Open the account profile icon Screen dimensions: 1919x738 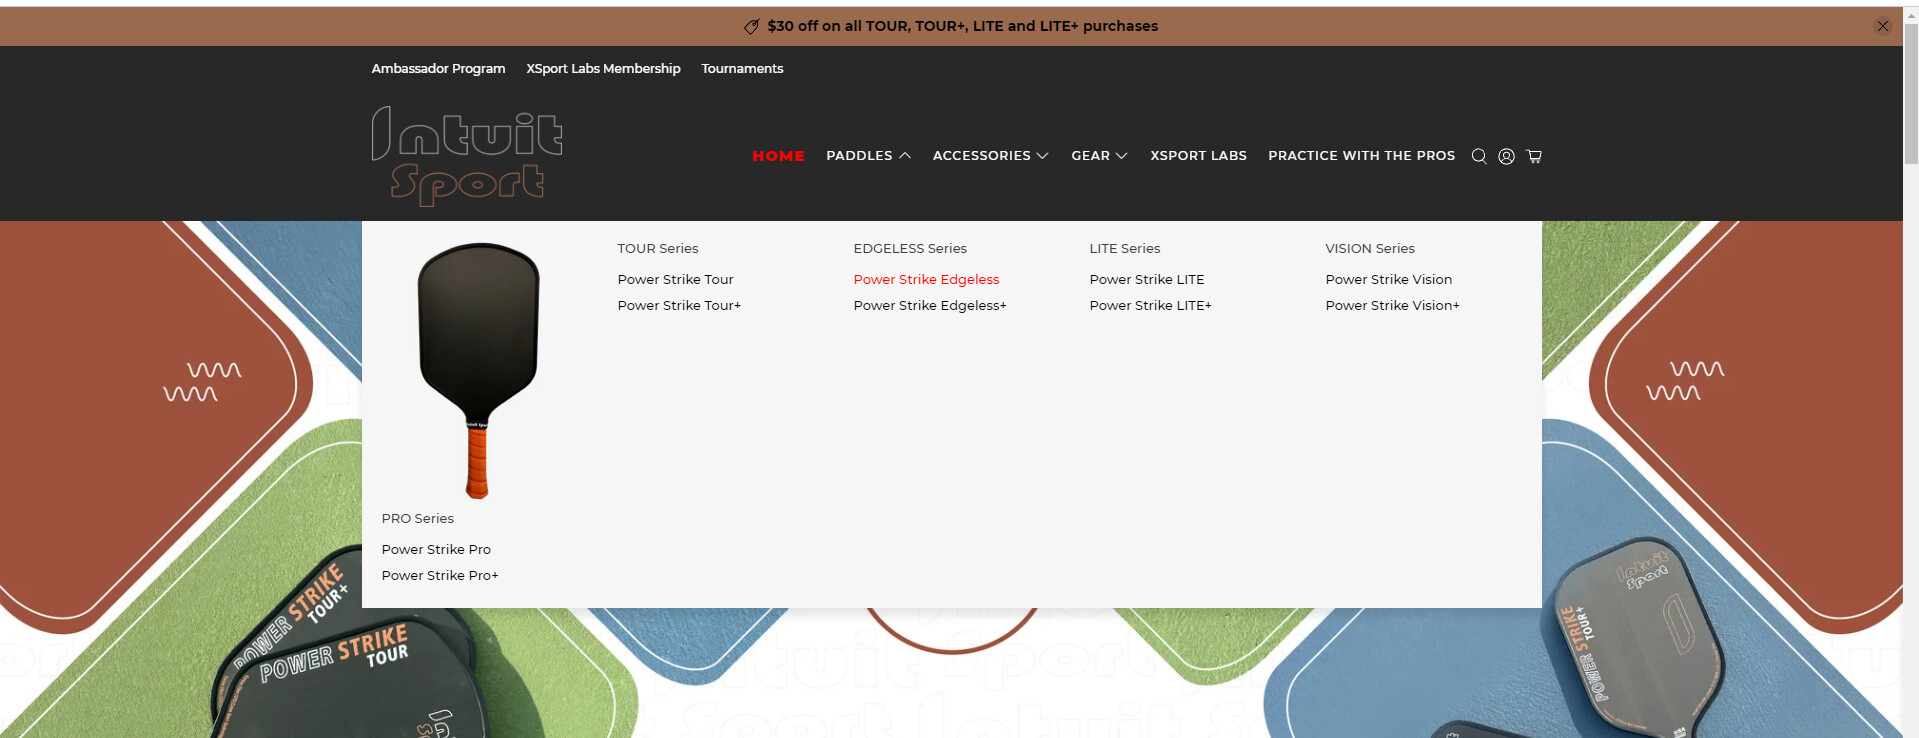1506,156
